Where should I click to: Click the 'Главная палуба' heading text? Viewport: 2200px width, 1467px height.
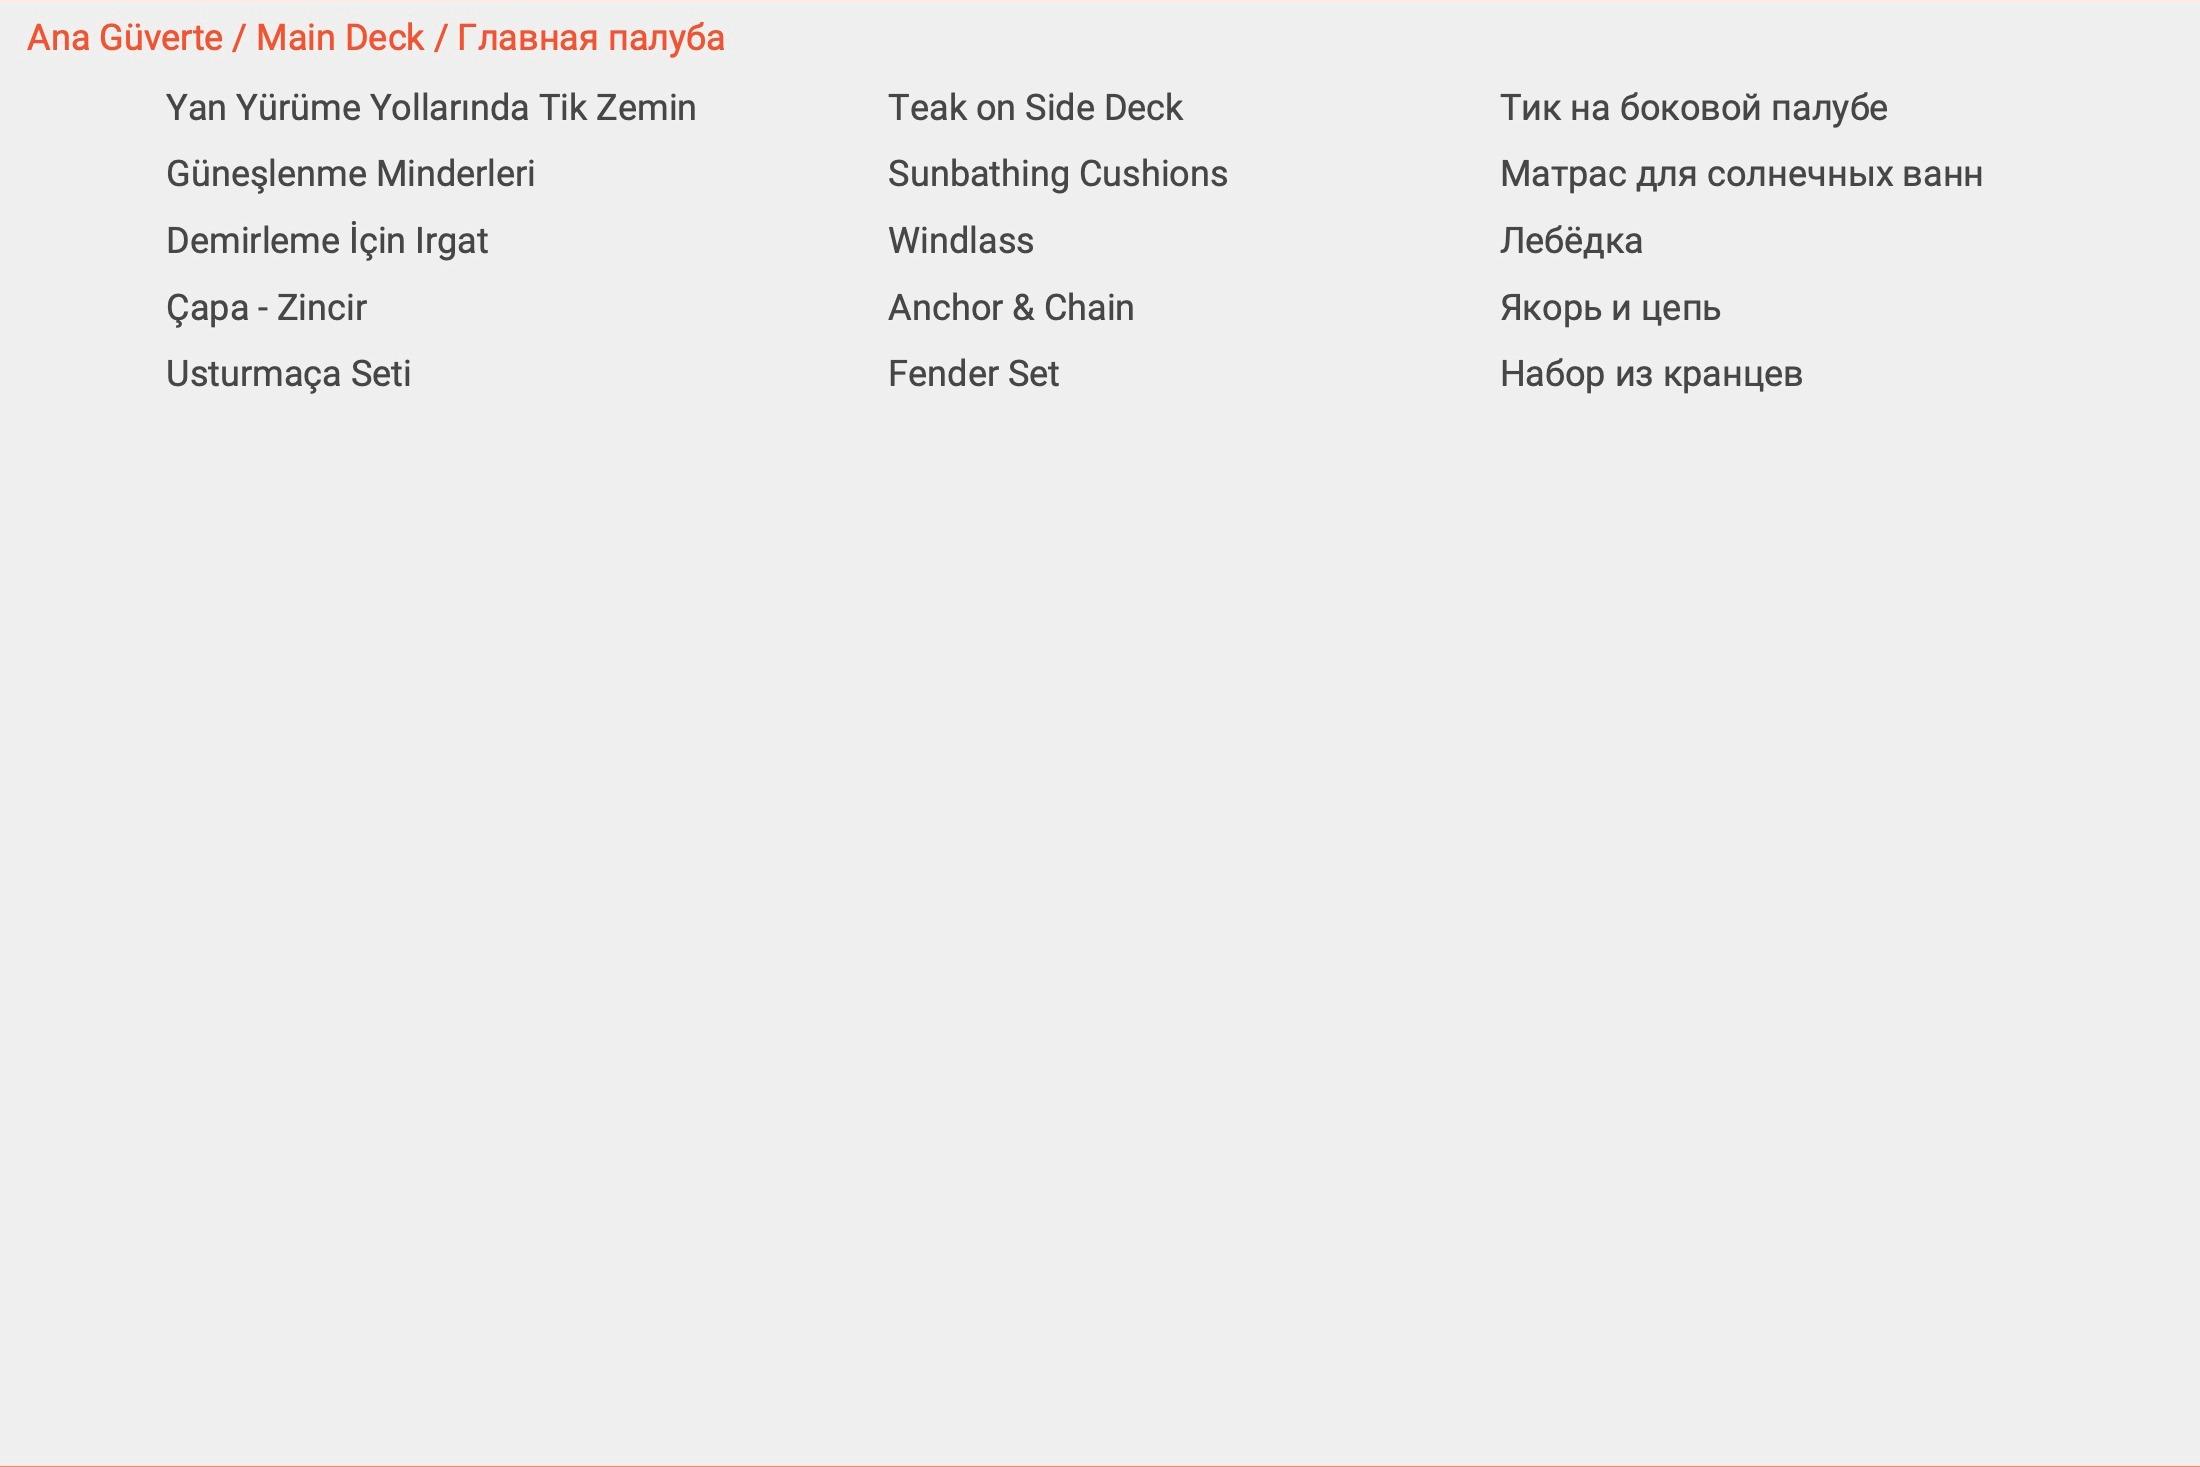click(x=591, y=38)
